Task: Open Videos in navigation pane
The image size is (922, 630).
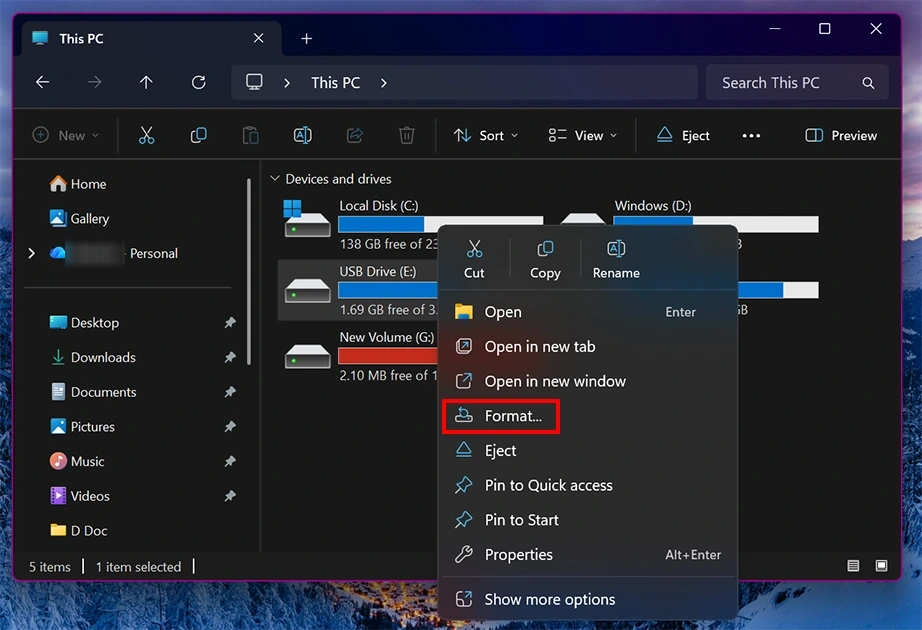Action: pos(80,496)
